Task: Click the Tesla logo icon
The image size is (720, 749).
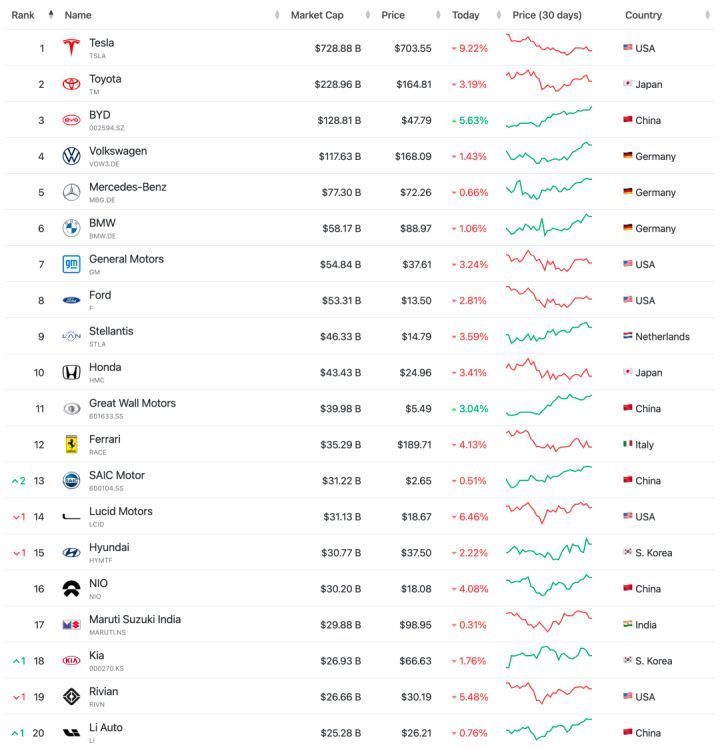Action: [71, 48]
